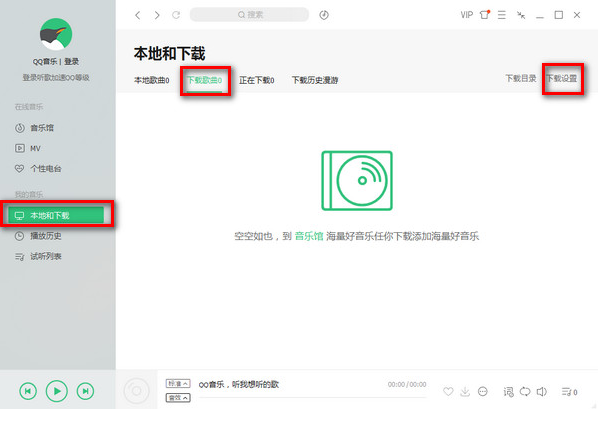Click the previous track button
This screenshot has width=606, height=422.
click(28, 391)
